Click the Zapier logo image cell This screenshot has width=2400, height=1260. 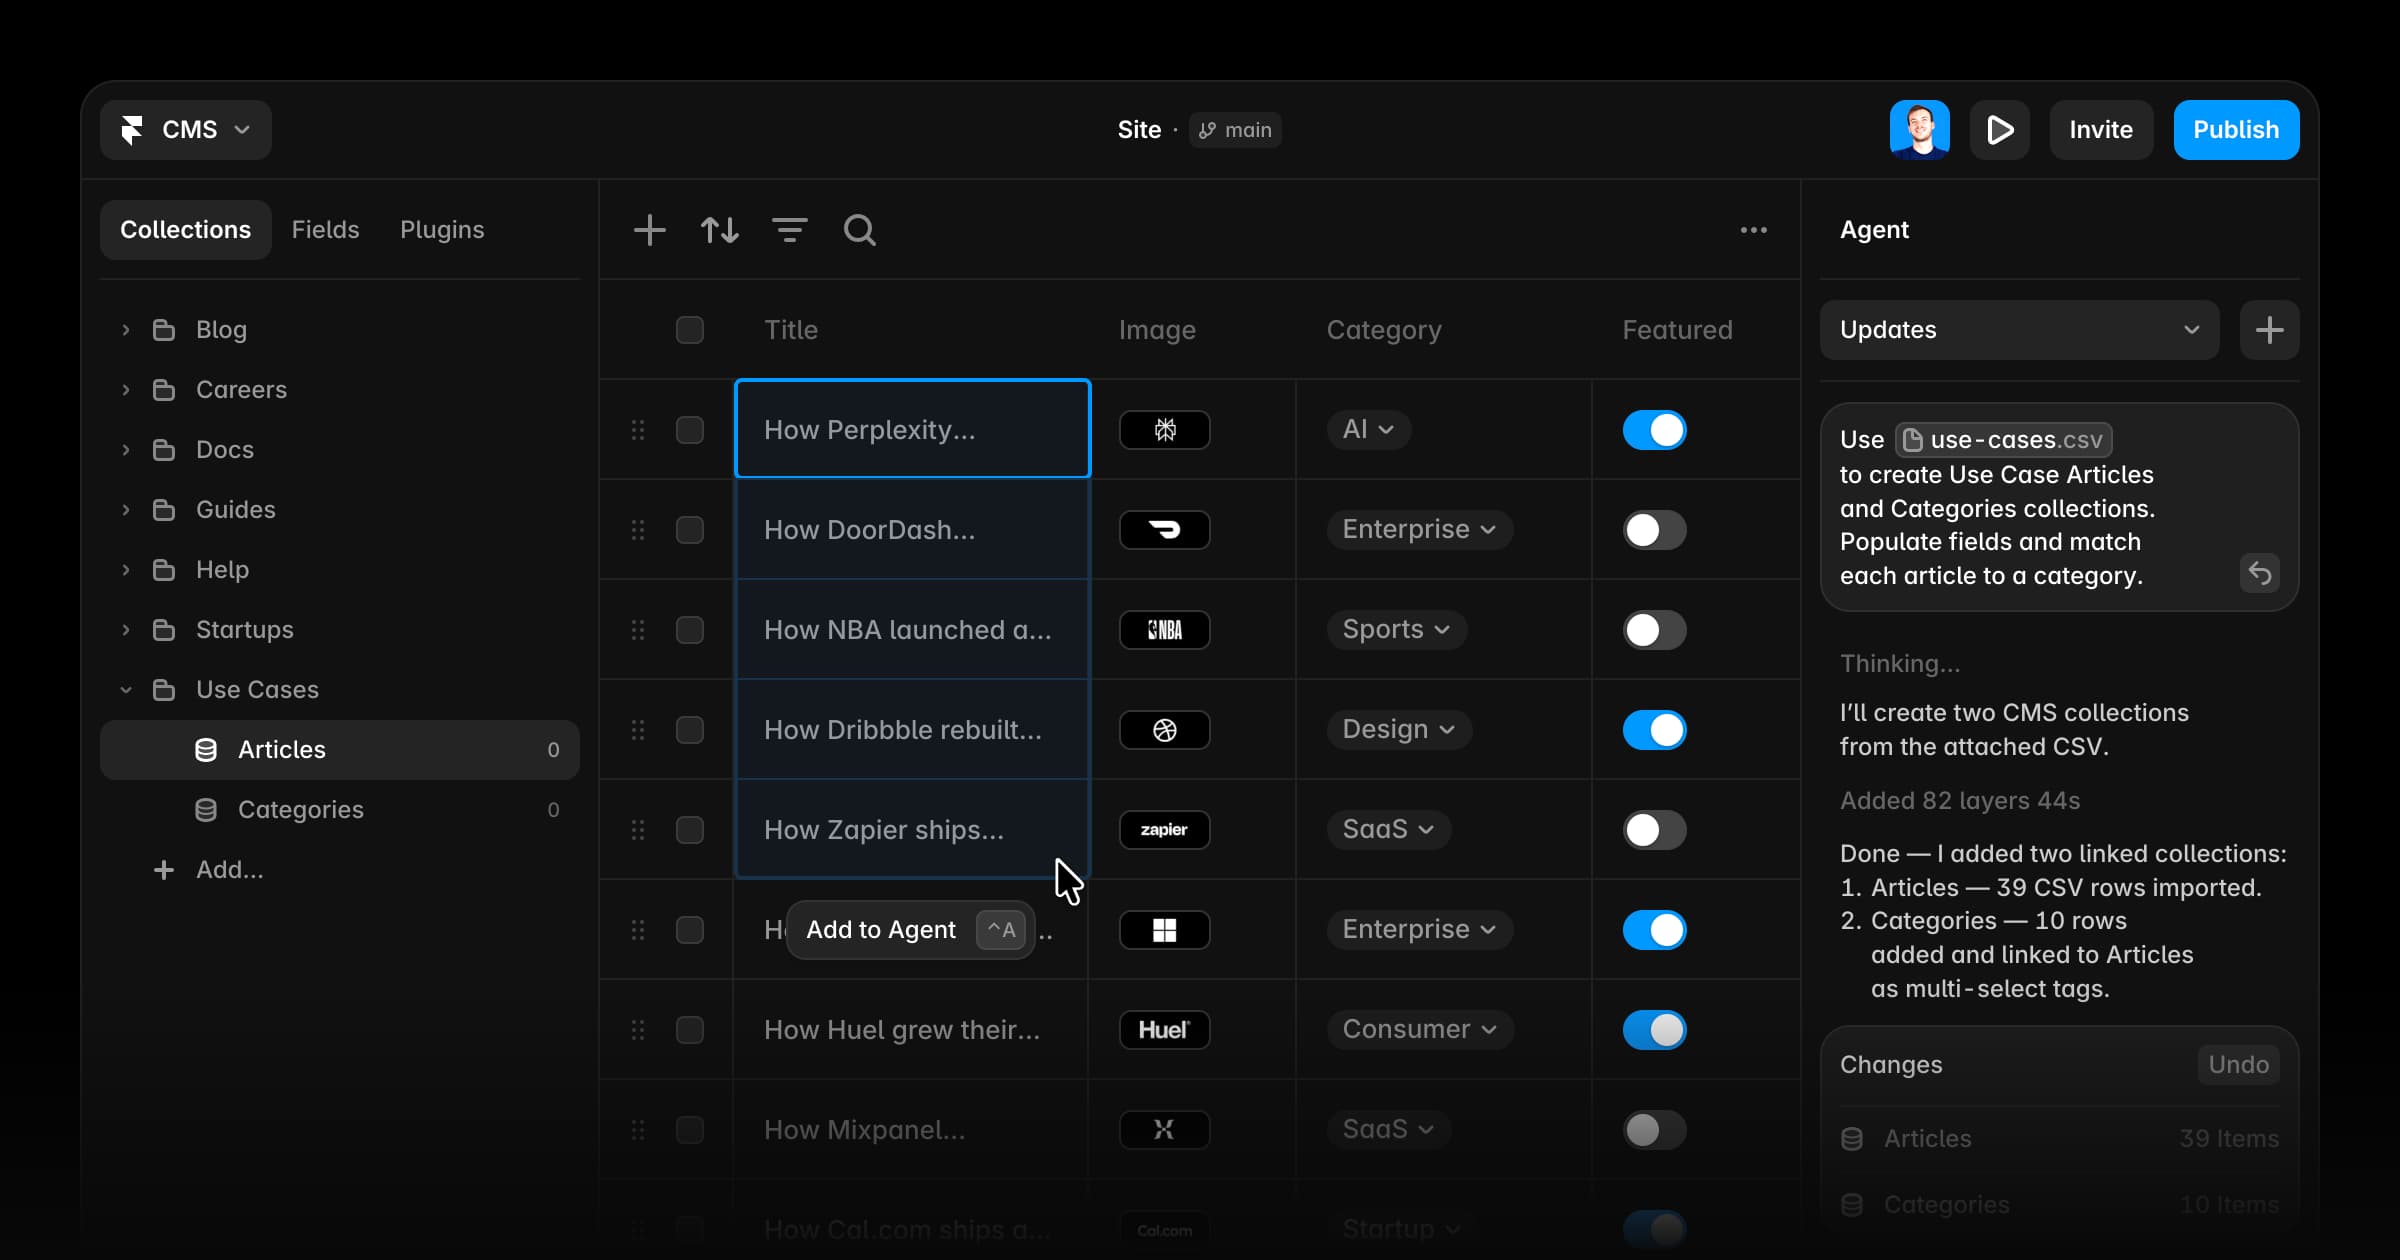(1165, 830)
